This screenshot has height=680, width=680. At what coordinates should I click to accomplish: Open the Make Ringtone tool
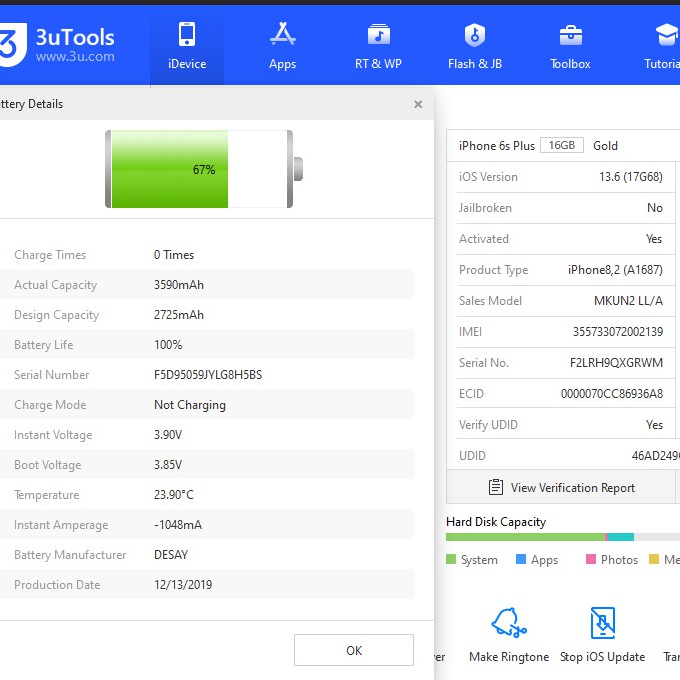509,635
